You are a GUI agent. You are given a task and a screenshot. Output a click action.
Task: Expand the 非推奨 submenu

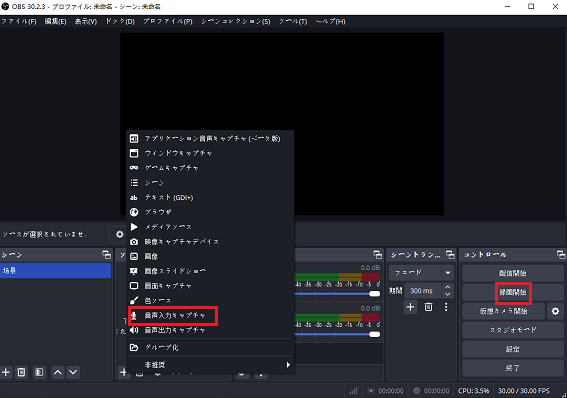[x=210, y=365]
